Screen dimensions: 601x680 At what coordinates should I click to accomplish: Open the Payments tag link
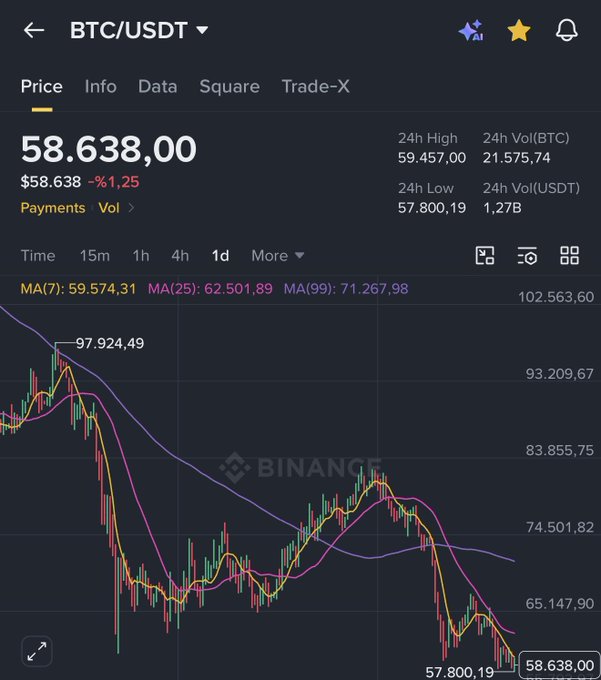click(x=53, y=208)
